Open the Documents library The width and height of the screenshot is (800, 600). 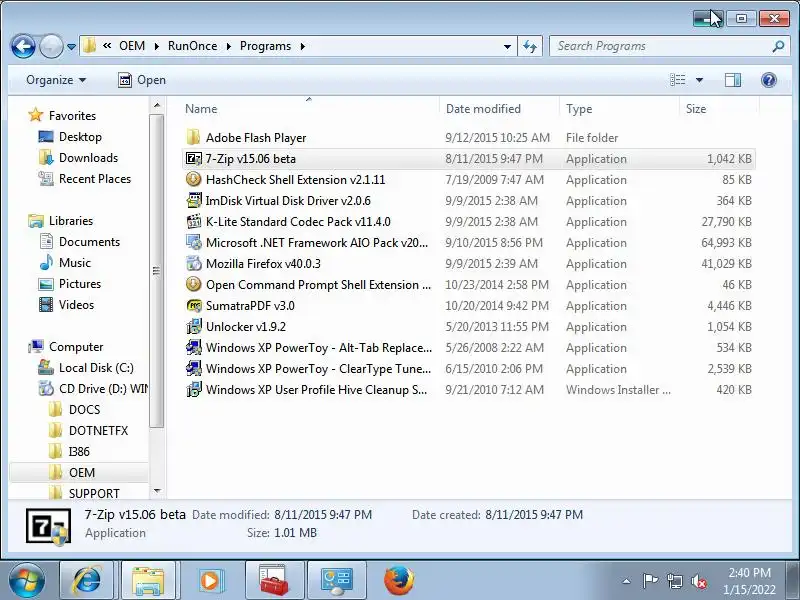tap(89, 241)
